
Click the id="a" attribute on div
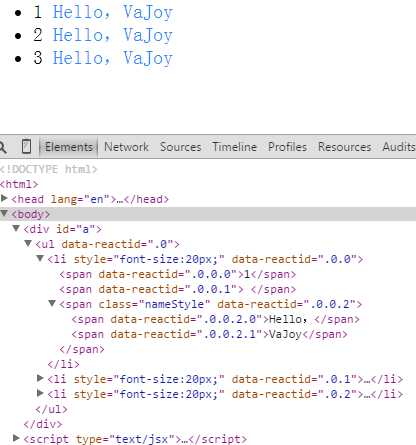tap(76, 229)
